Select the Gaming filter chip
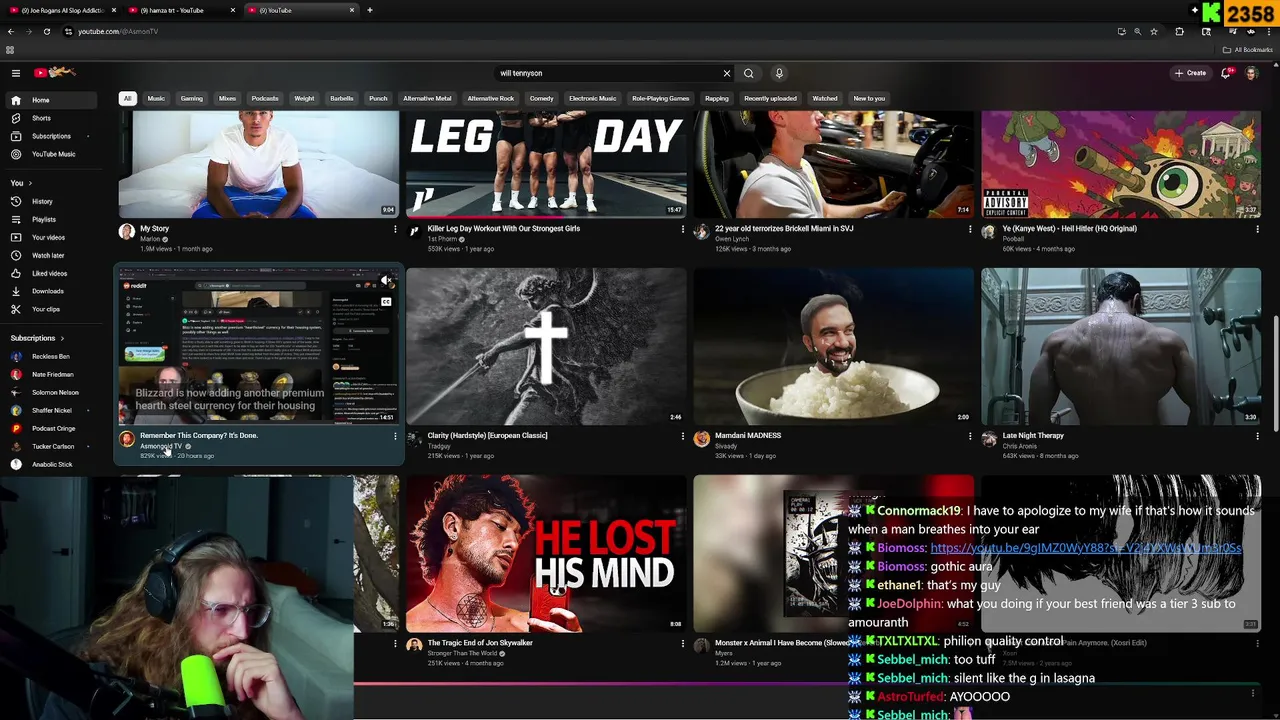The image size is (1280, 720). [192, 98]
